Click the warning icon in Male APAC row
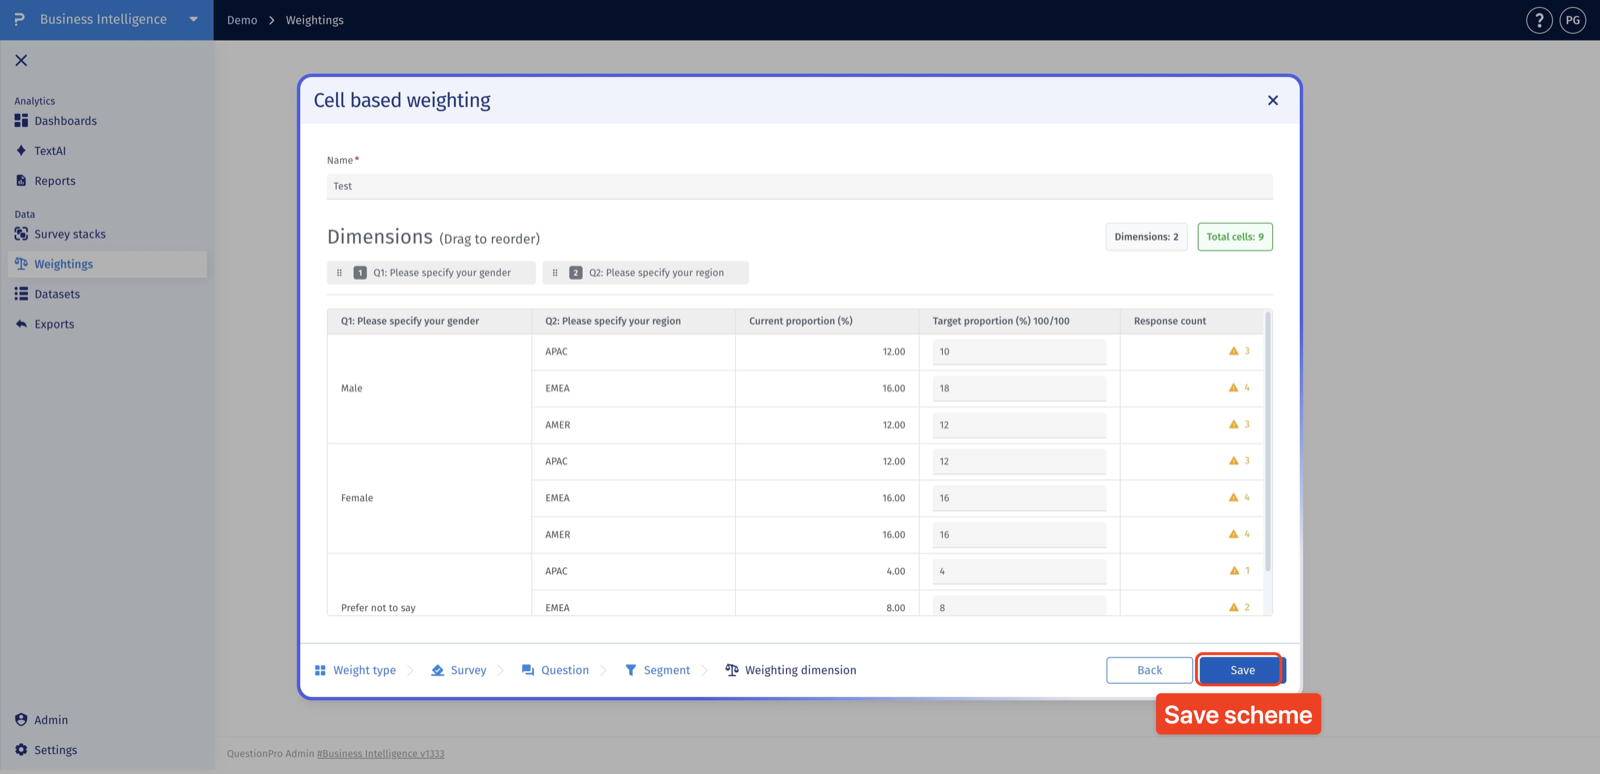Image resolution: width=1600 pixels, height=774 pixels. (x=1233, y=351)
